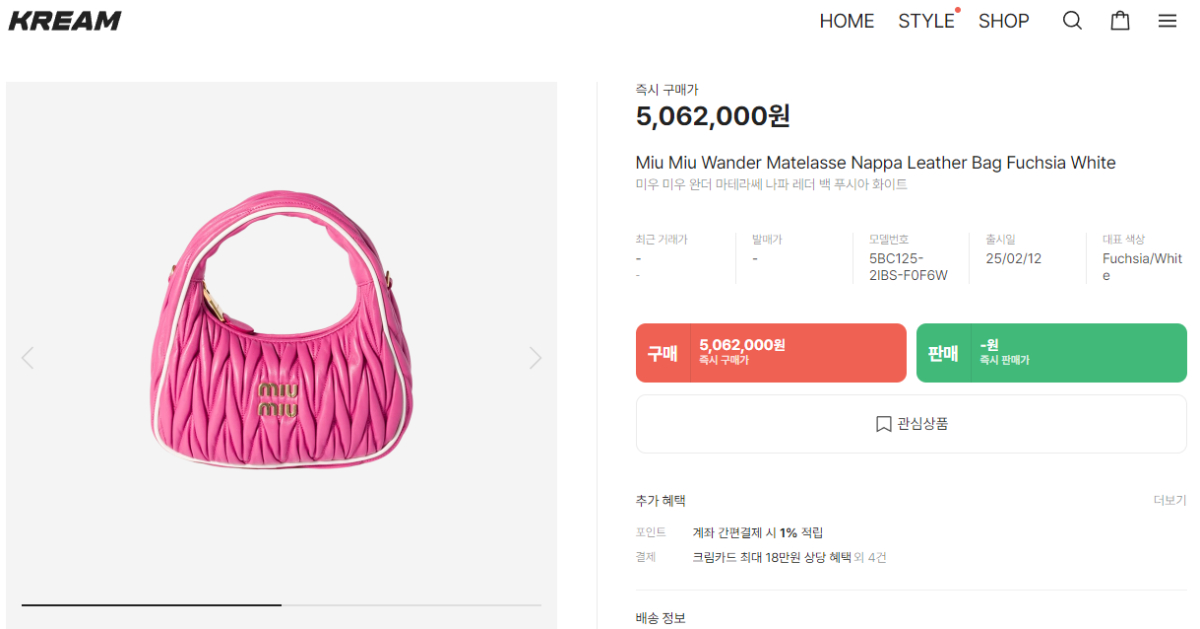Click the image carousel progress bar

pyautogui.click(x=281, y=605)
